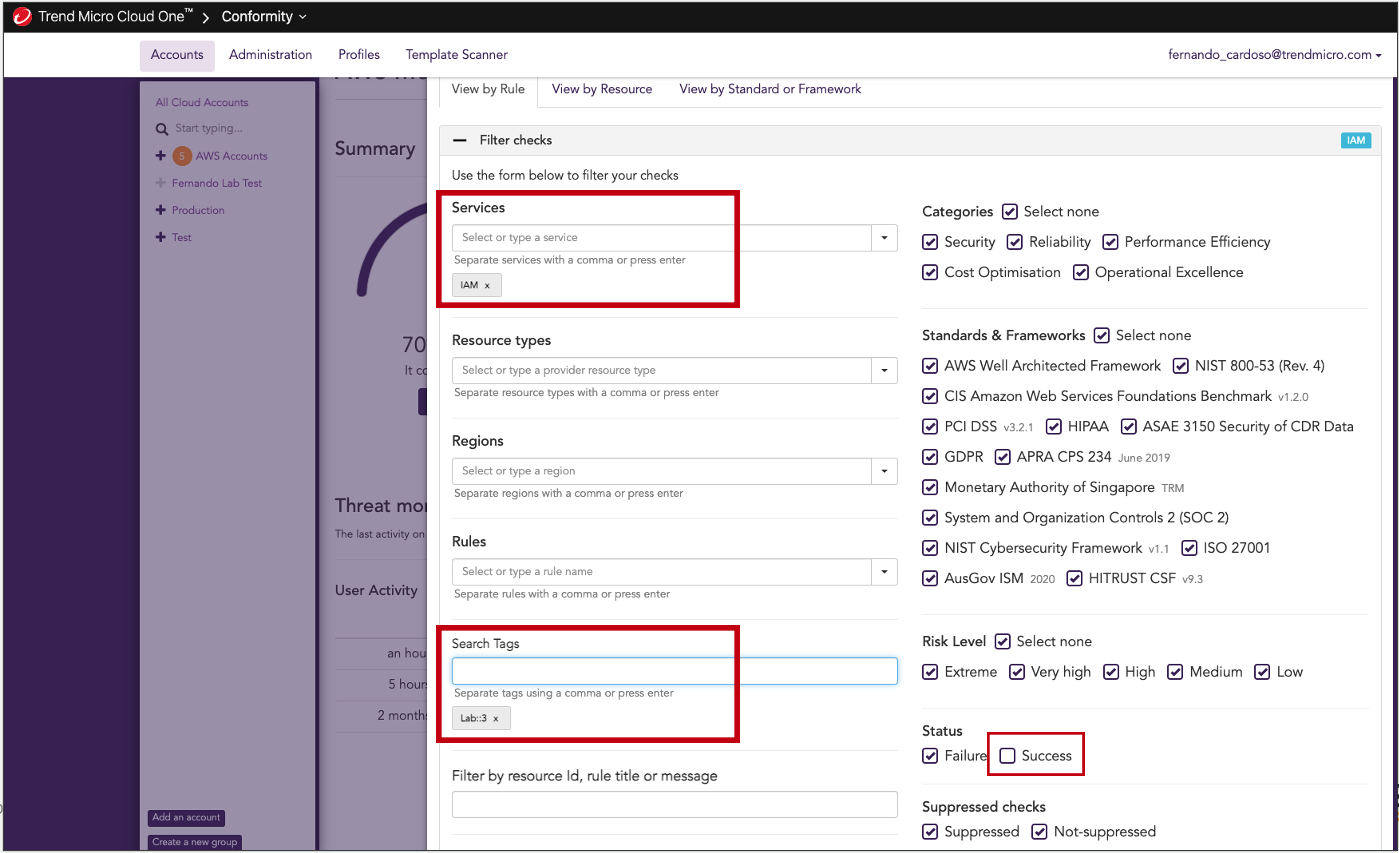Click the Trend Micro logo icon

pos(21,16)
